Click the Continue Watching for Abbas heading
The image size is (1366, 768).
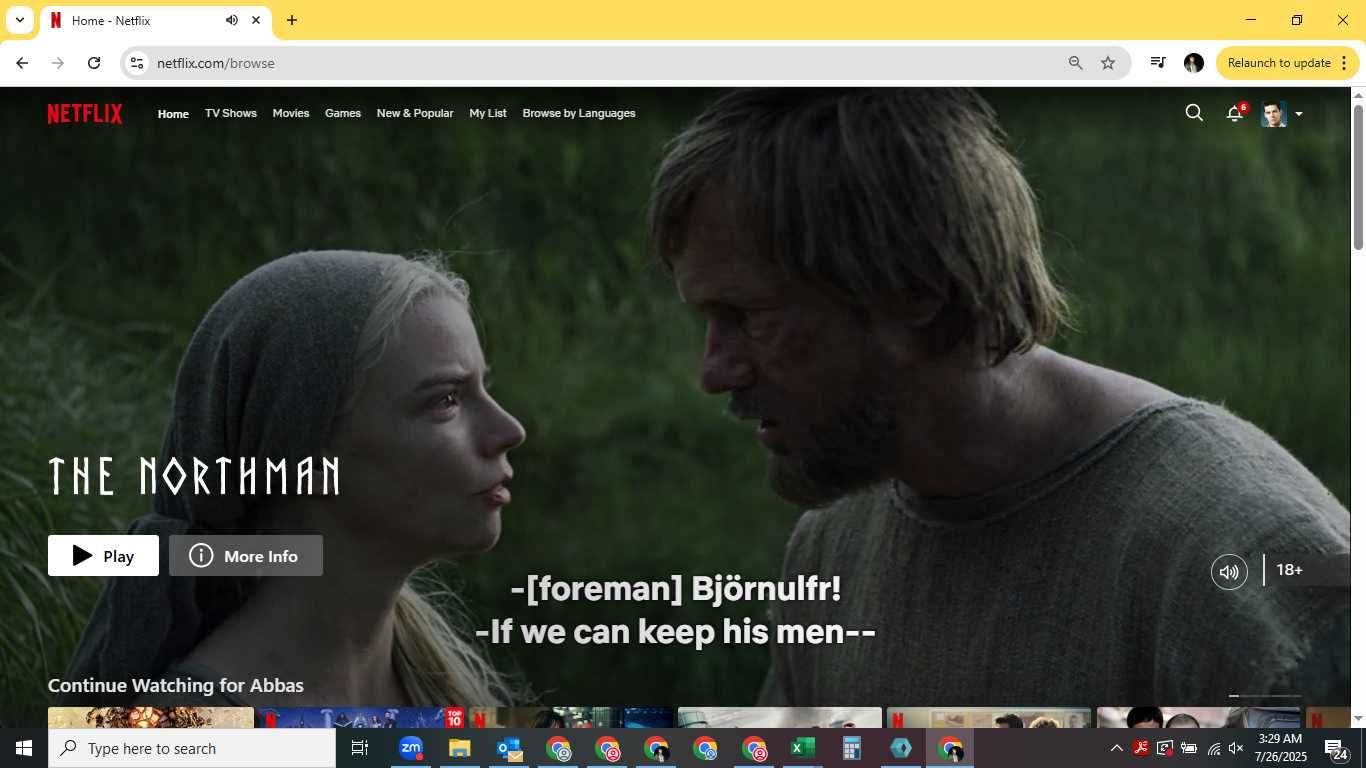point(176,685)
